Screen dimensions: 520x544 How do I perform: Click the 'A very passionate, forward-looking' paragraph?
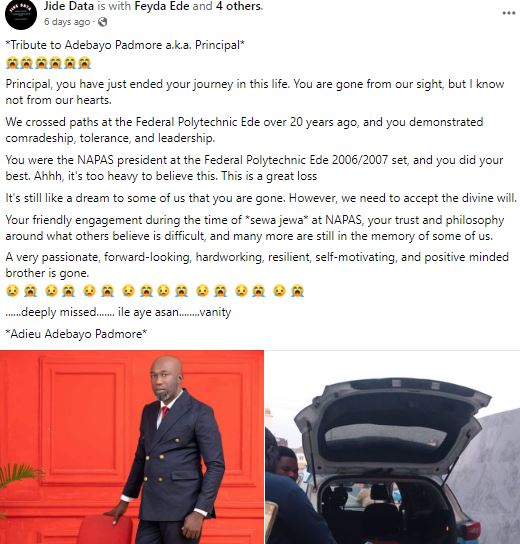point(257,265)
